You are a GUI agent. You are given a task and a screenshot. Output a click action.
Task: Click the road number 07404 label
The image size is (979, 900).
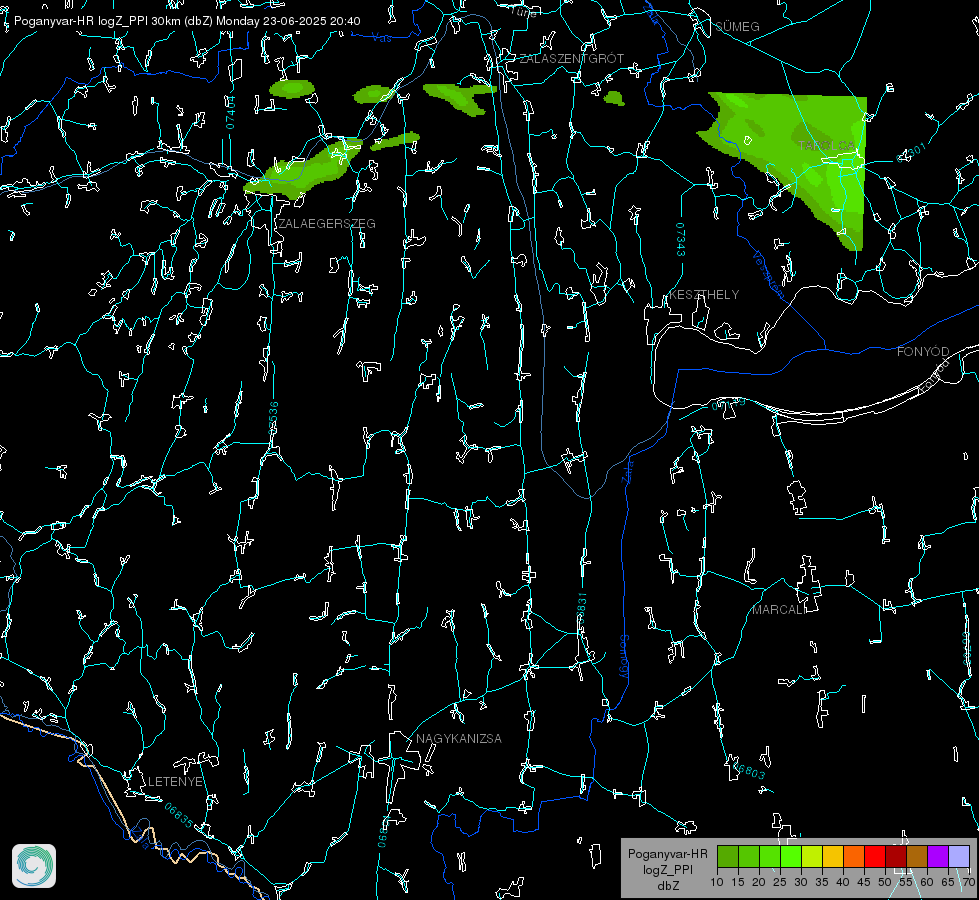pyautogui.click(x=231, y=113)
